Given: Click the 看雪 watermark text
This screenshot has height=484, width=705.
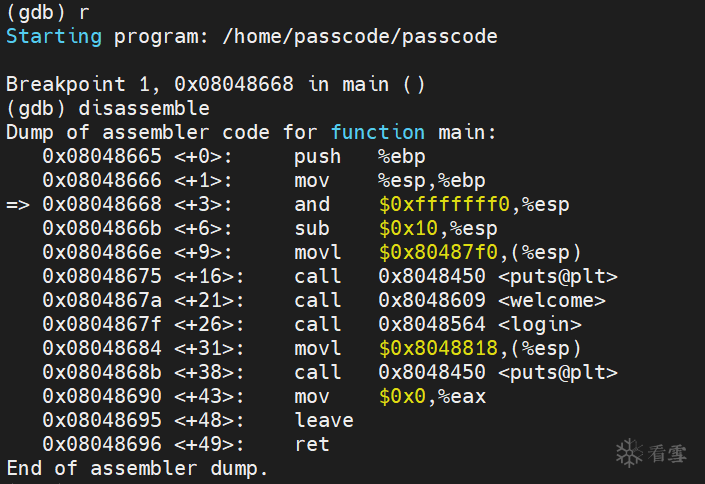Looking at the screenshot, I should click(665, 453).
